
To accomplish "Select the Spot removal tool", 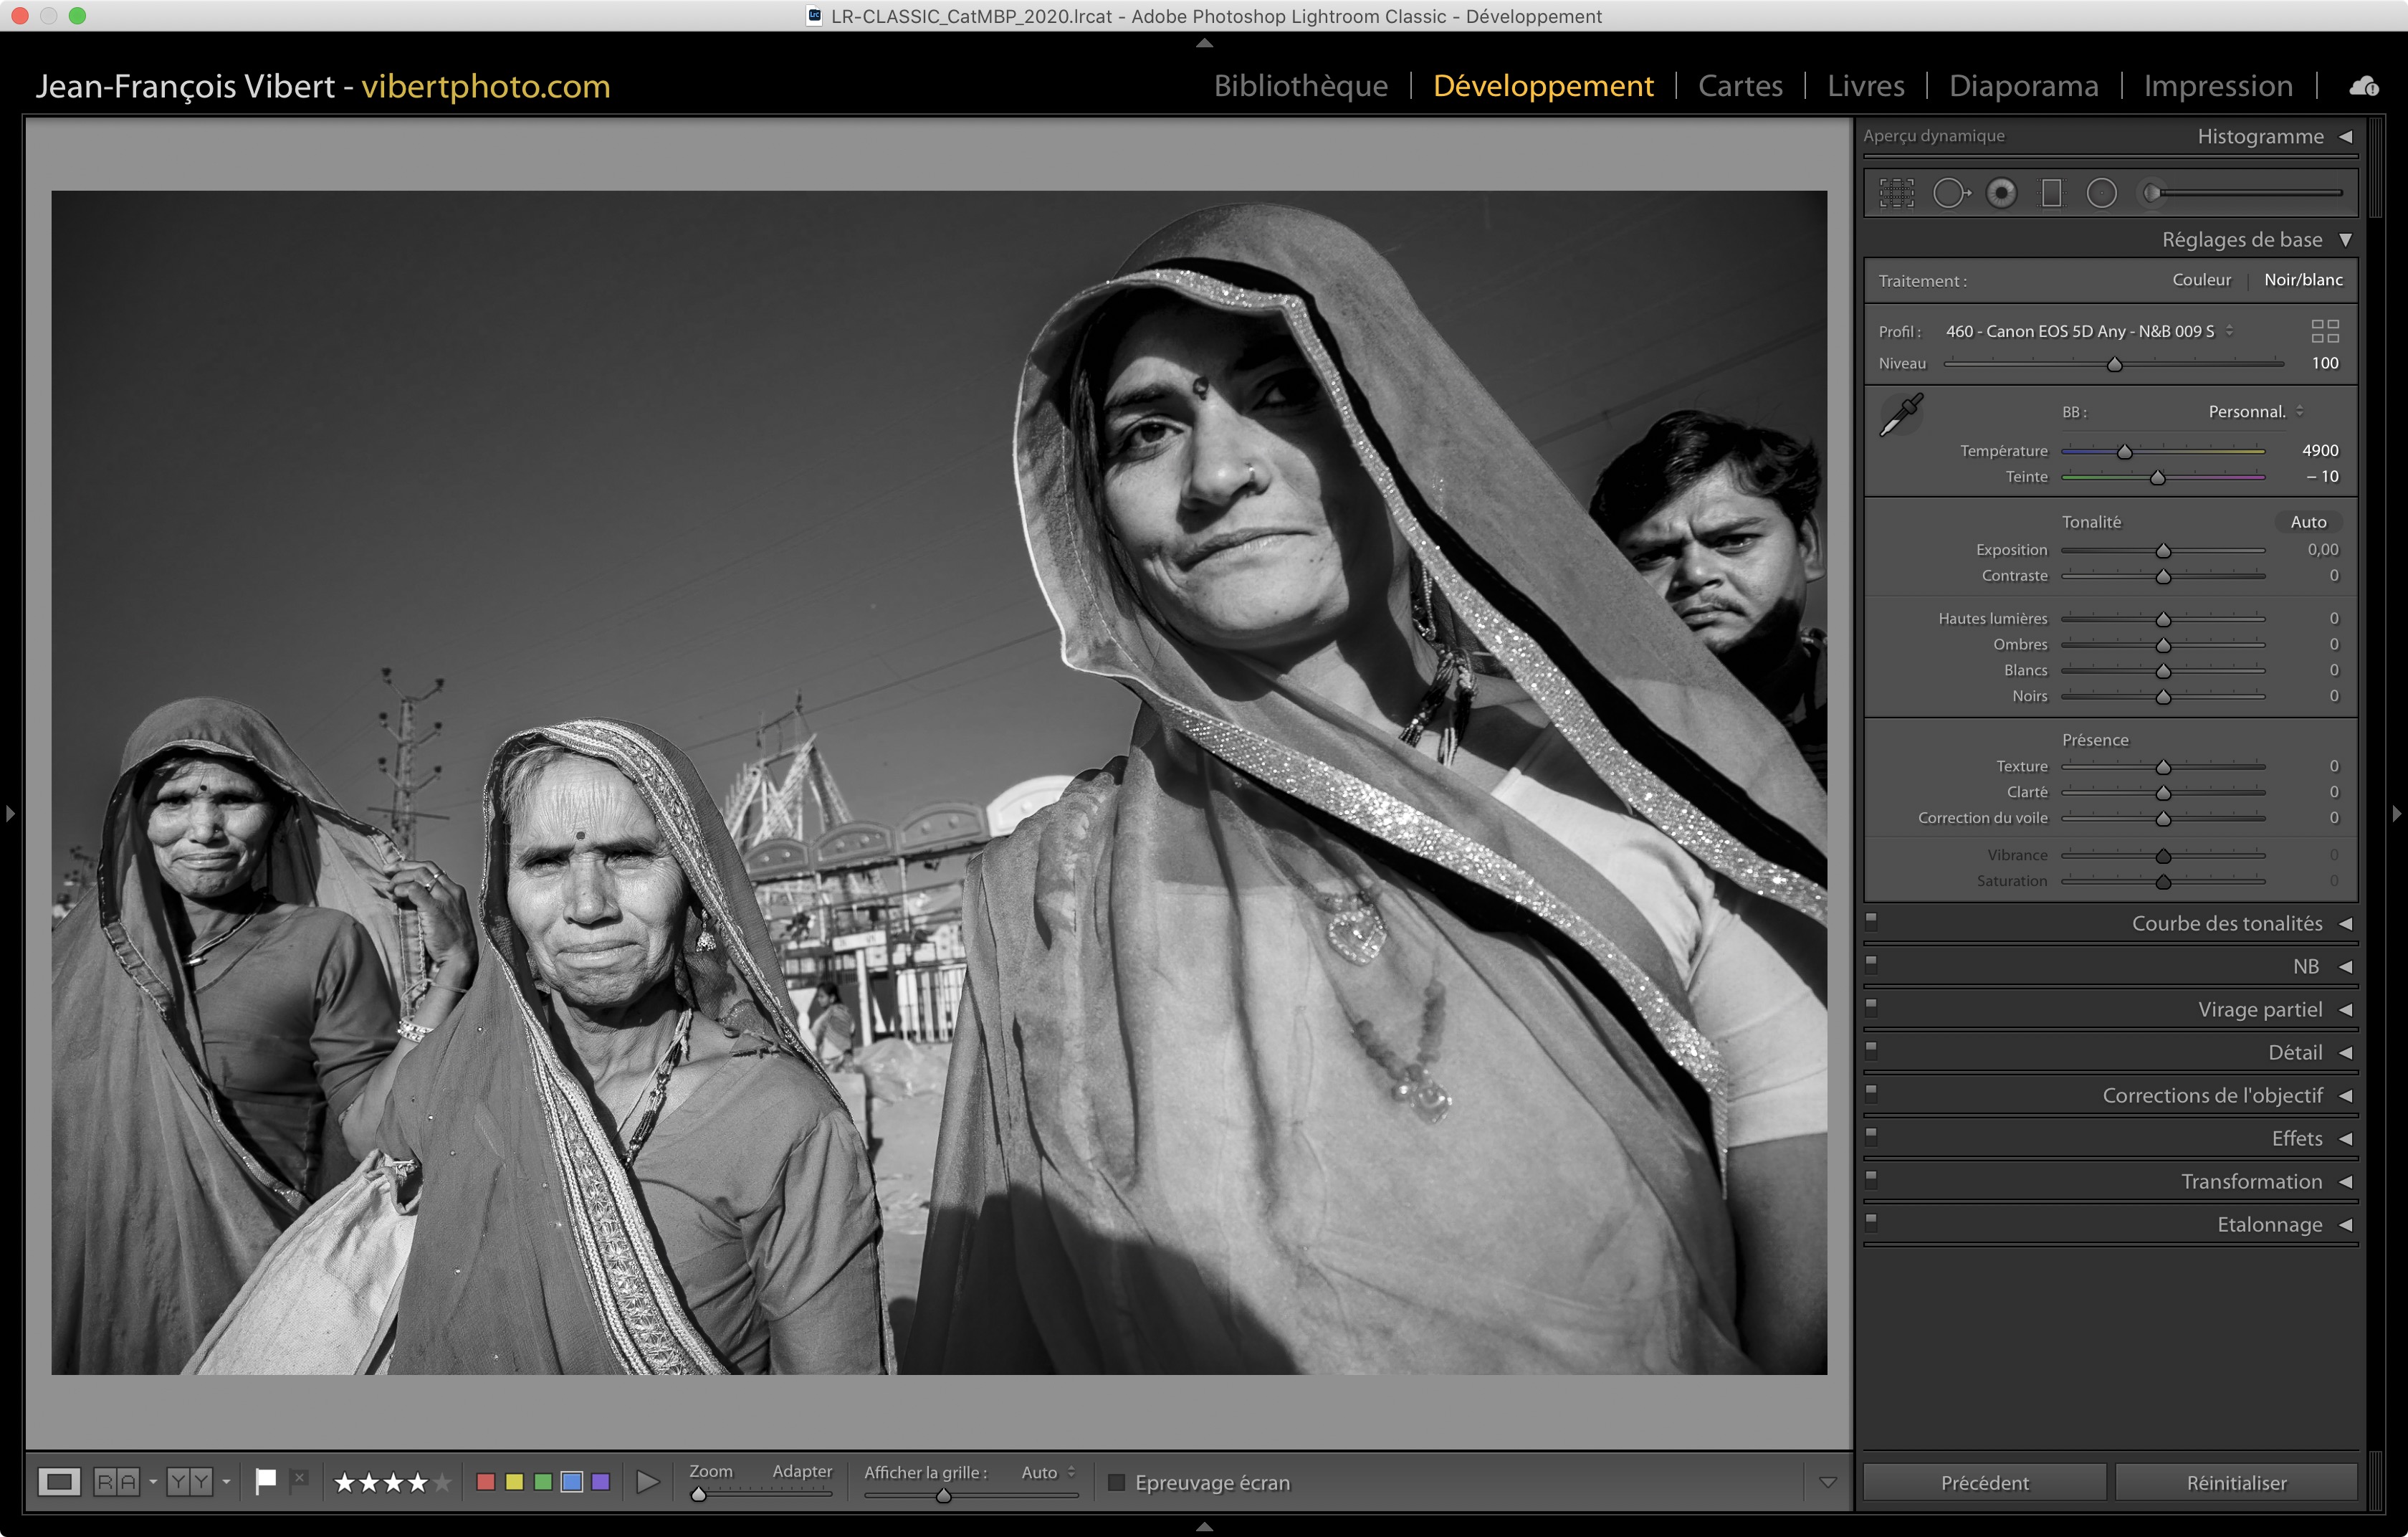I will 1949,193.
